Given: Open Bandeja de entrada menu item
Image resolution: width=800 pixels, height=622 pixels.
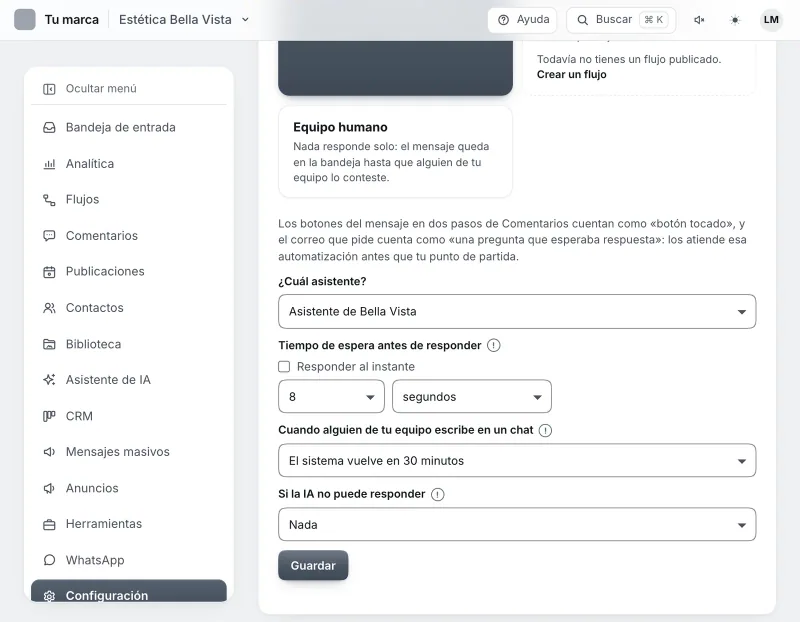Looking at the screenshot, I should pos(129,128).
